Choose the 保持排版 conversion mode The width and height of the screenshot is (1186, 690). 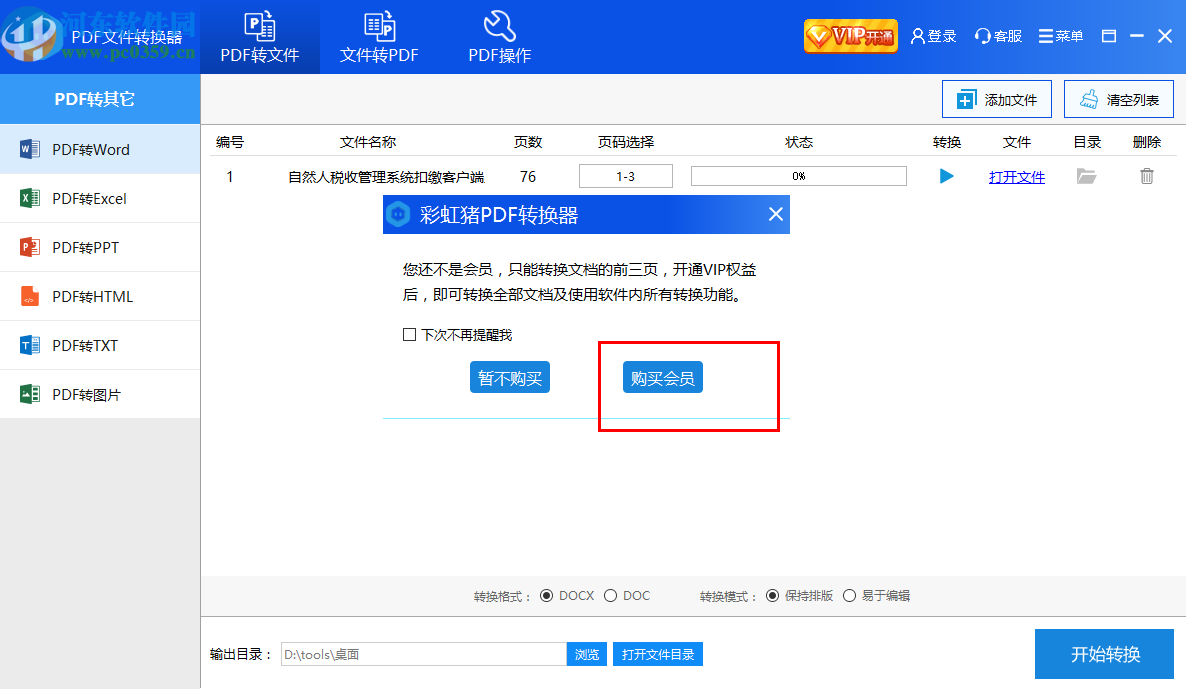click(772, 596)
